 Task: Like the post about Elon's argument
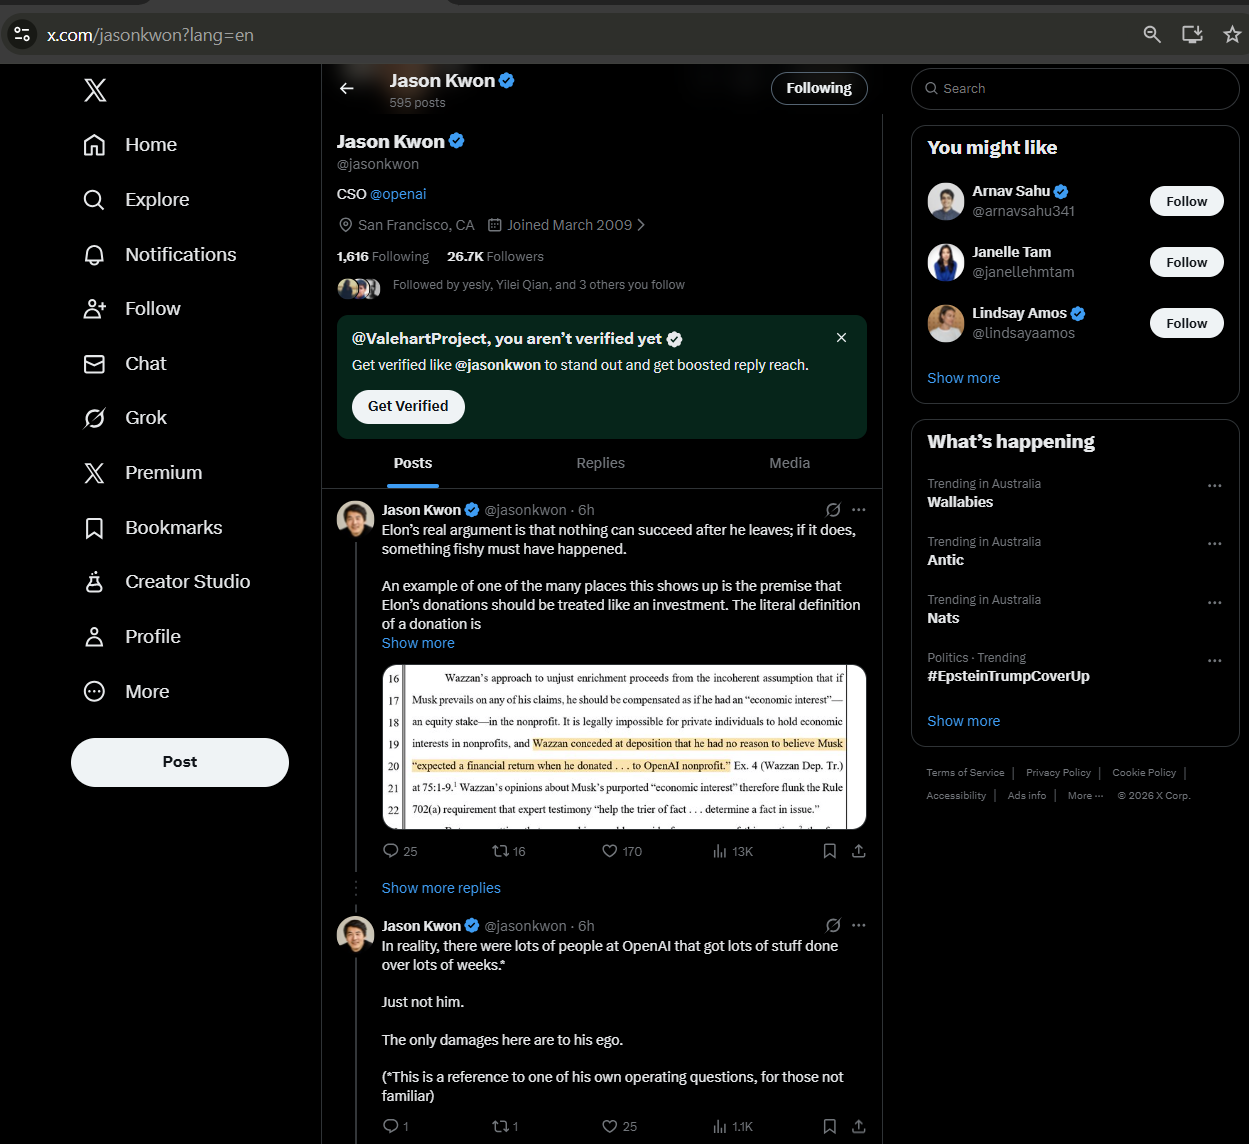[609, 850]
